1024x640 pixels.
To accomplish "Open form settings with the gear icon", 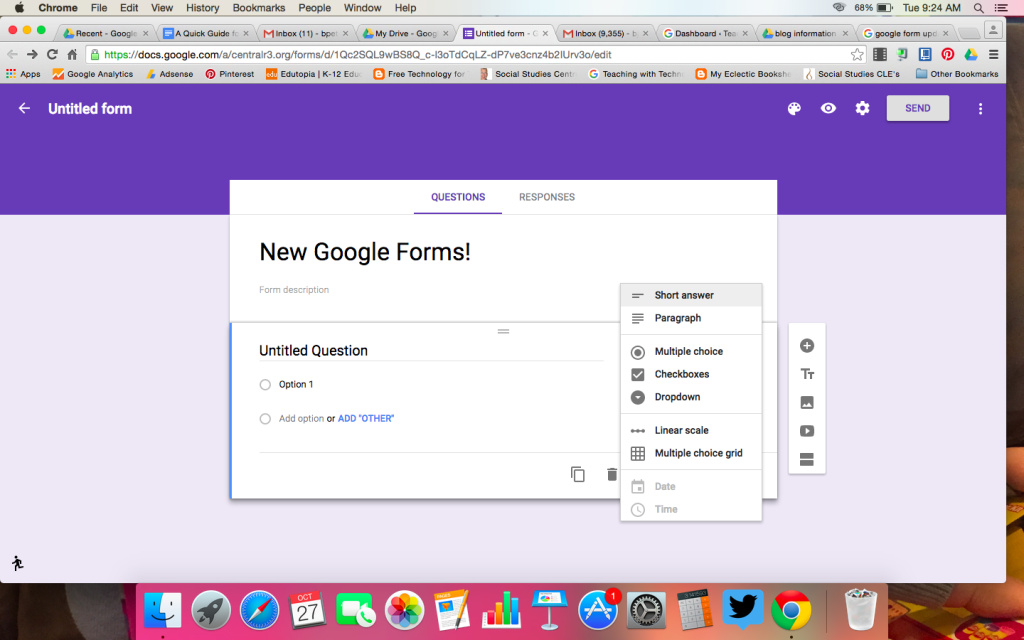I will tap(862, 108).
